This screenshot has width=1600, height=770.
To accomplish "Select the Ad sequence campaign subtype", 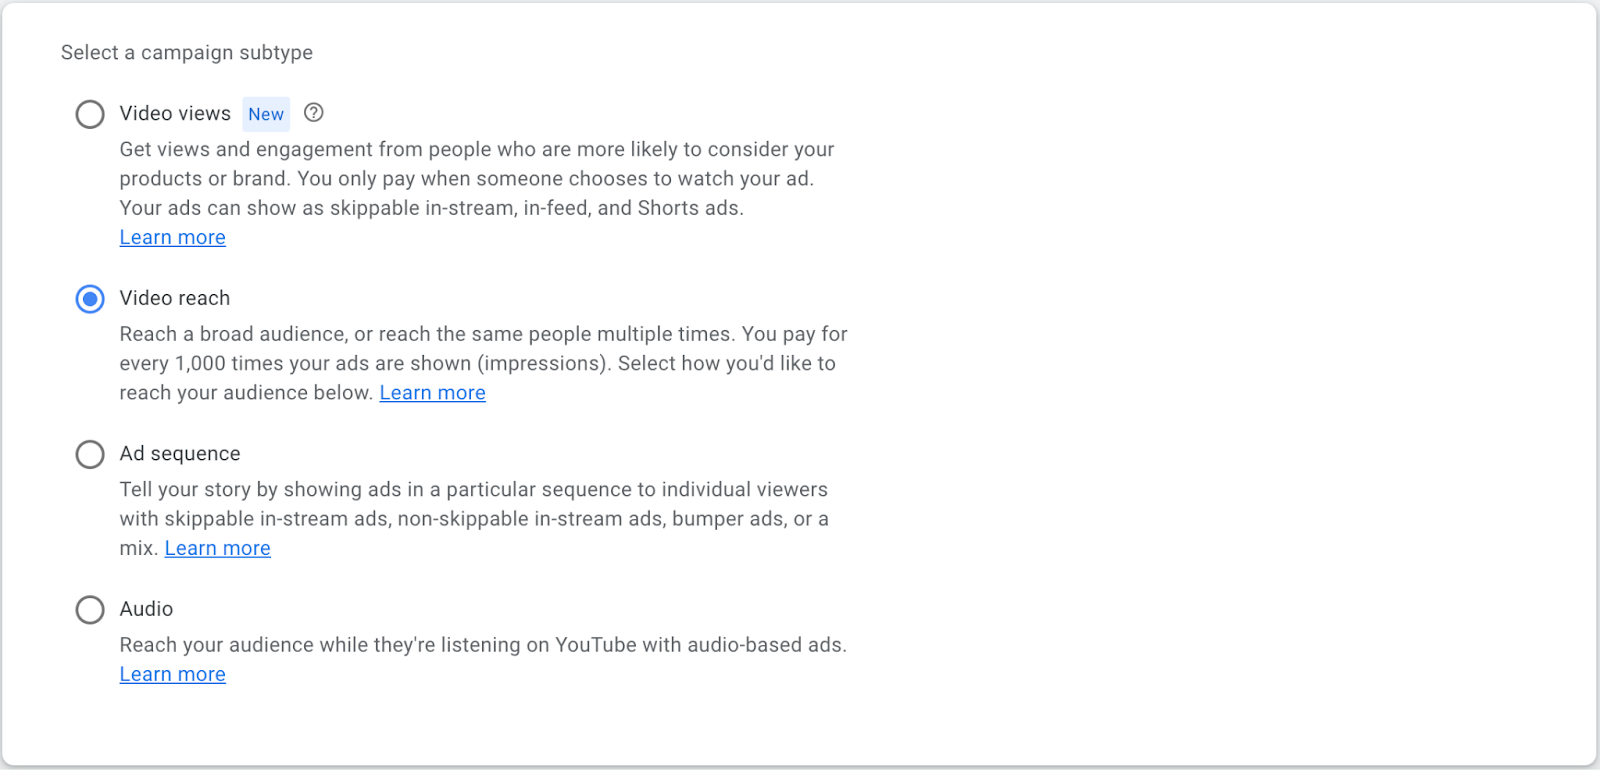I will pos(90,454).
